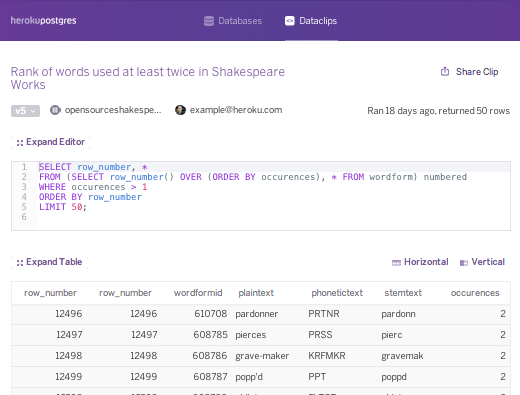Click the database icon next to opensourceshakespe...
The height and width of the screenshot is (395, 520).
pyautogui.click(x=55, y=110)
